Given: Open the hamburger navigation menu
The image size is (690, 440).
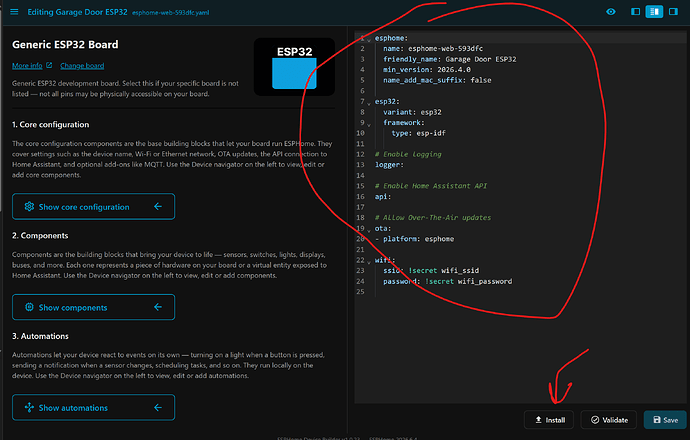Looking at the screenshot, I should (14, 12).
